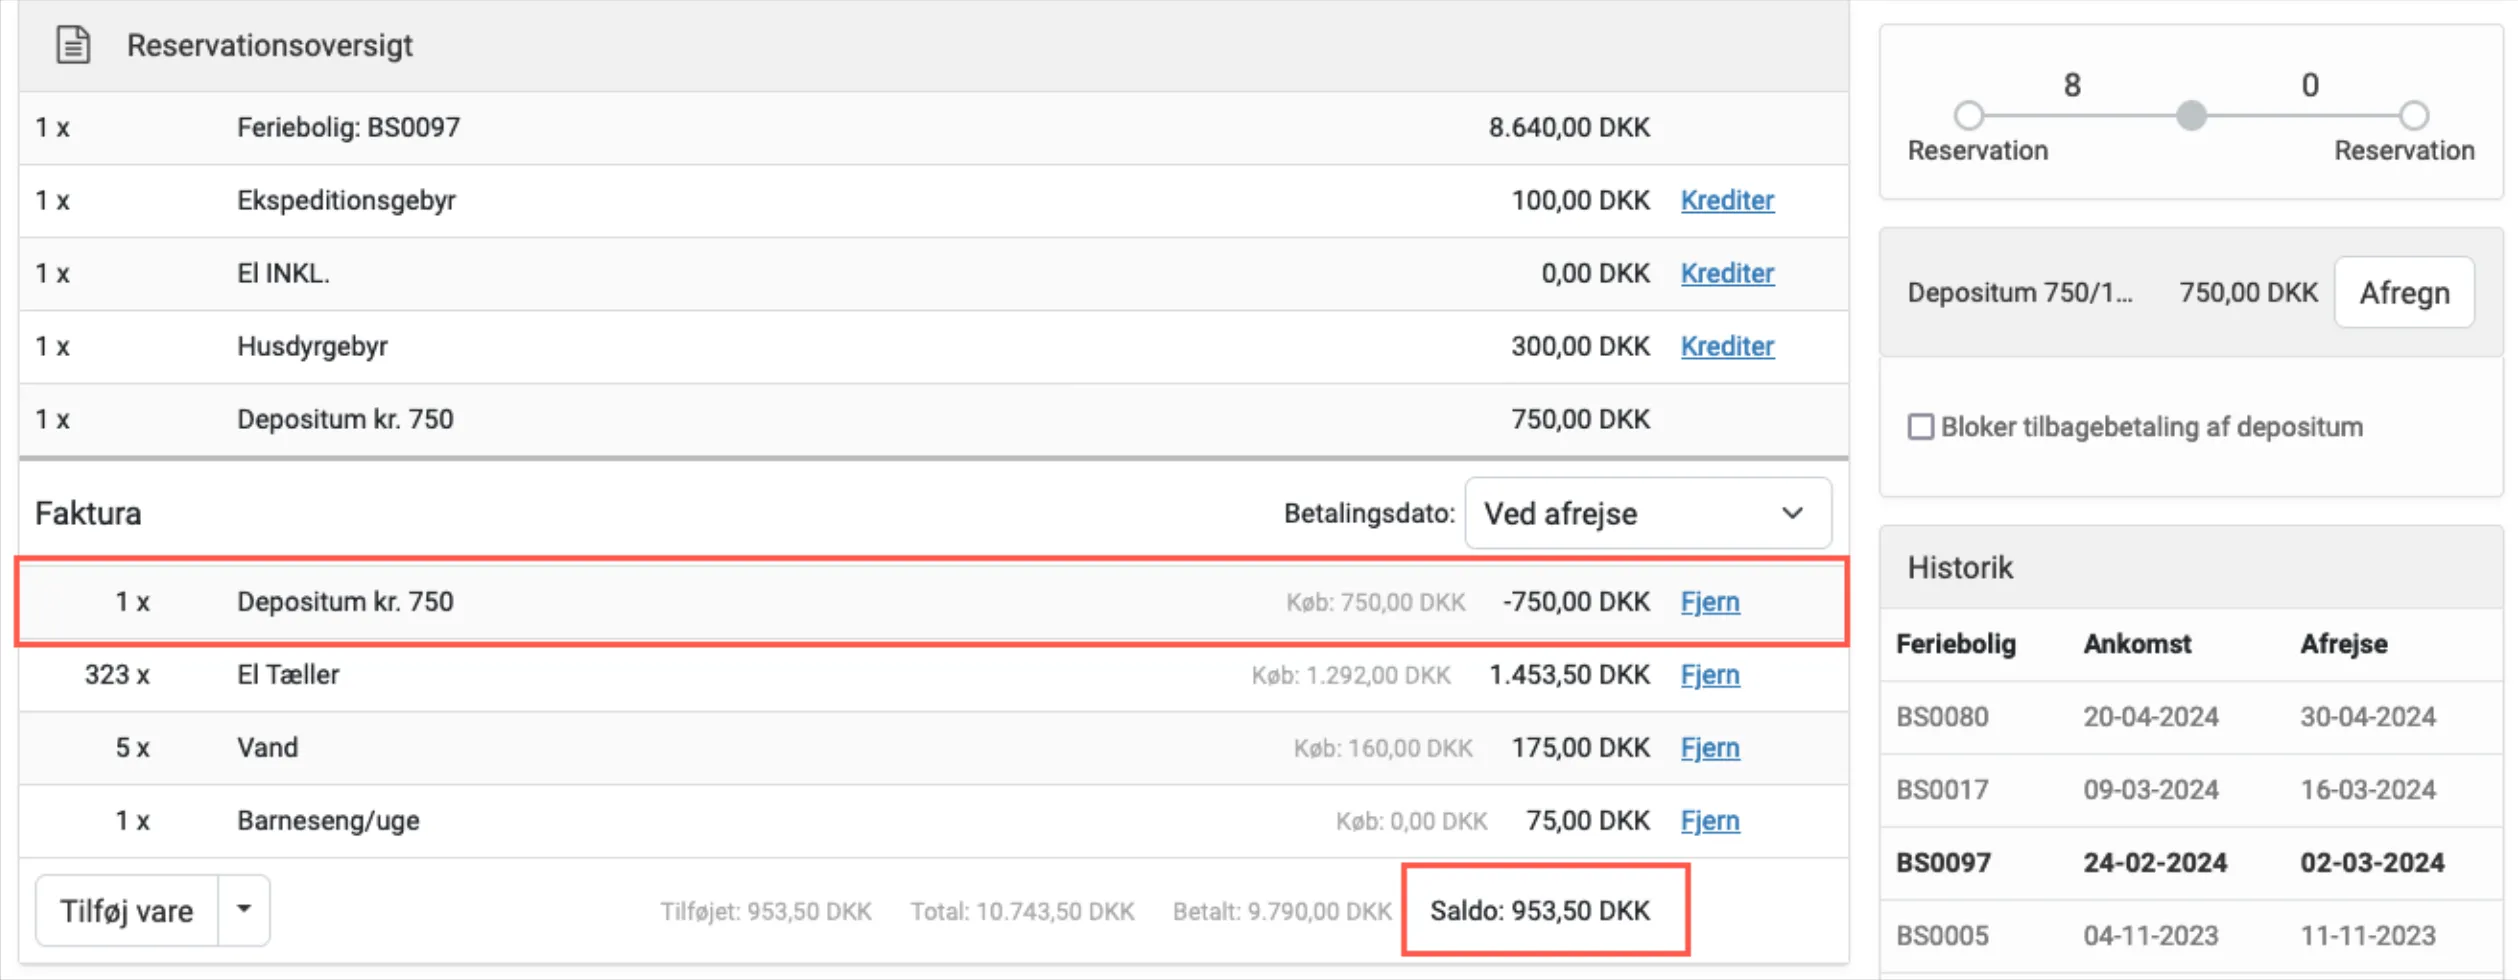Expand the Tilføj vare arrow menu
Viewport: 2518px width, 980px height.
coord(244,910)
